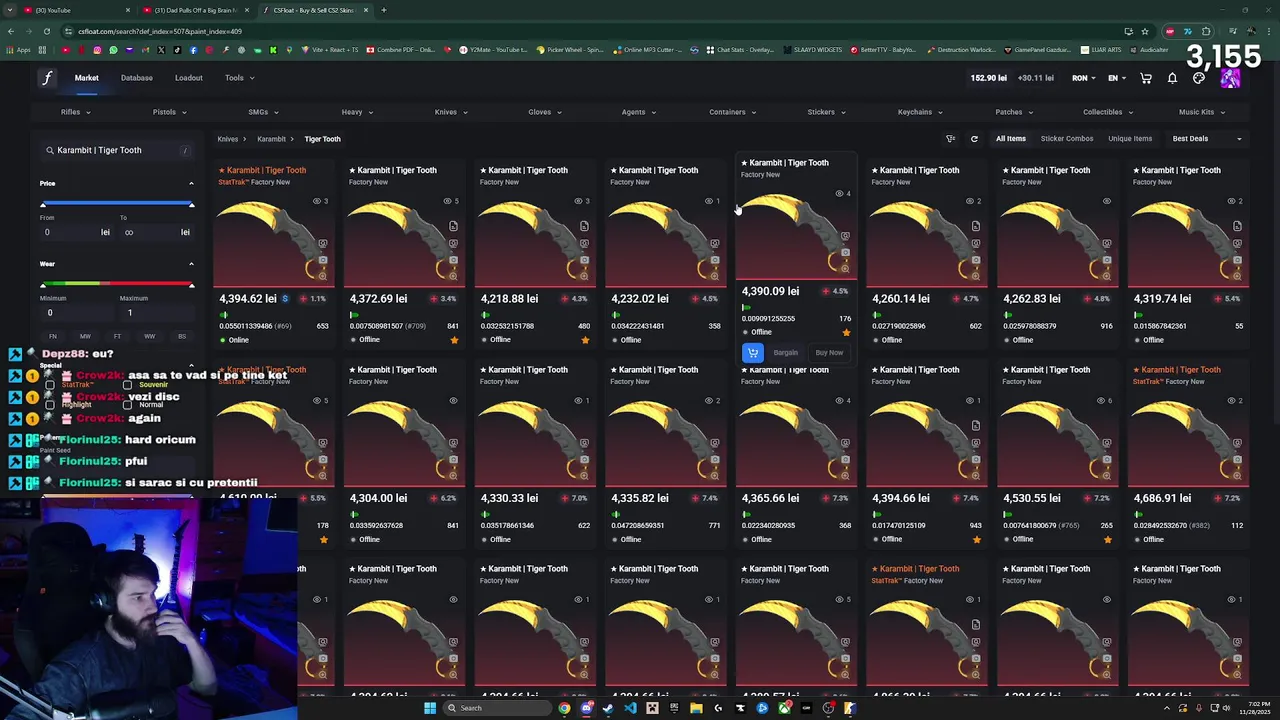This screenshot has height=720, width=1280.
Task: Toggle the MW wear filter
Action: pos(85,336)
